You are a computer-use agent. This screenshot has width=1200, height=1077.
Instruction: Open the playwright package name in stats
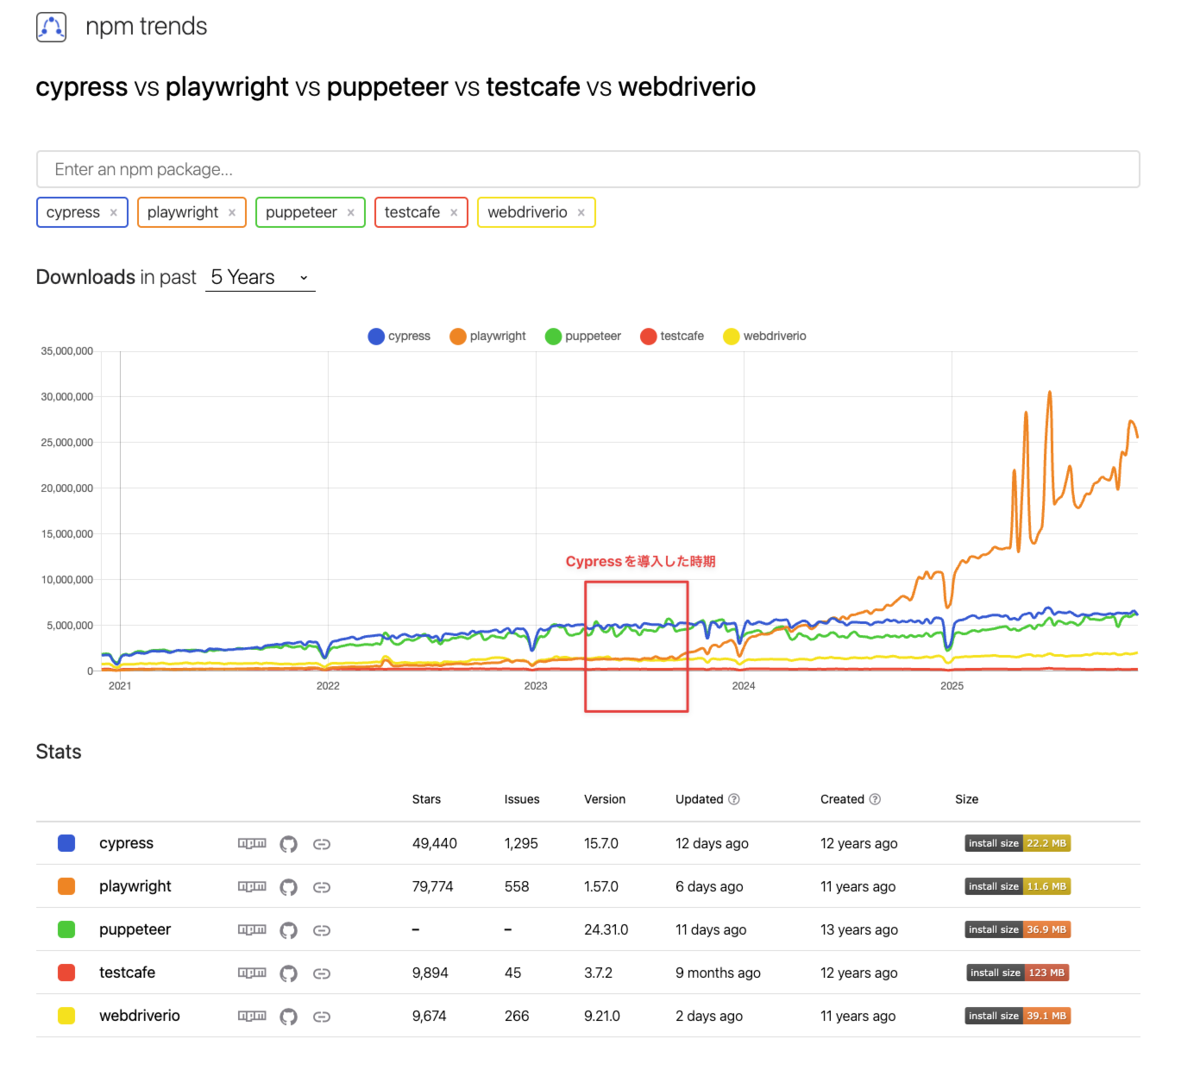tap(135, 886)
